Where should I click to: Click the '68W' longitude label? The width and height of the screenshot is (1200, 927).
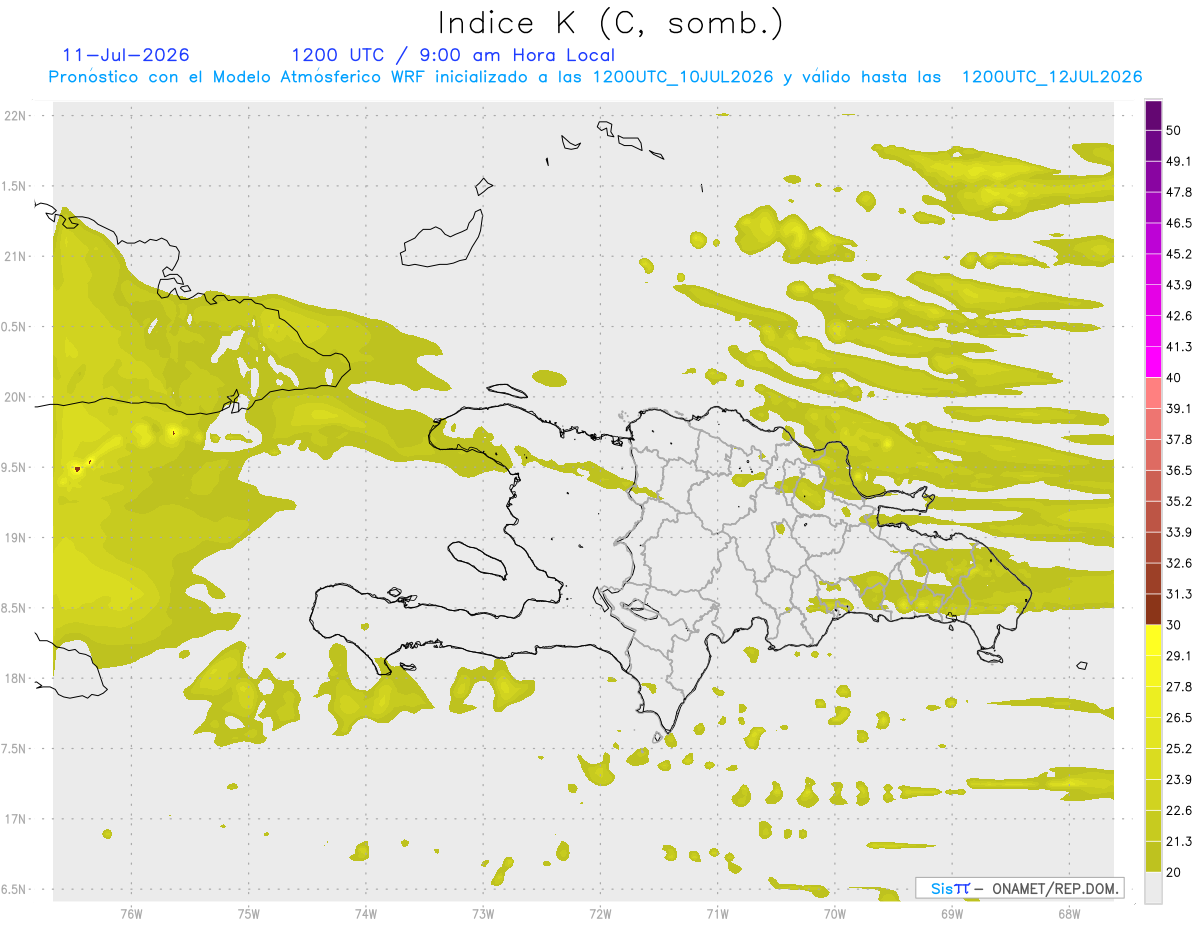1068,914
